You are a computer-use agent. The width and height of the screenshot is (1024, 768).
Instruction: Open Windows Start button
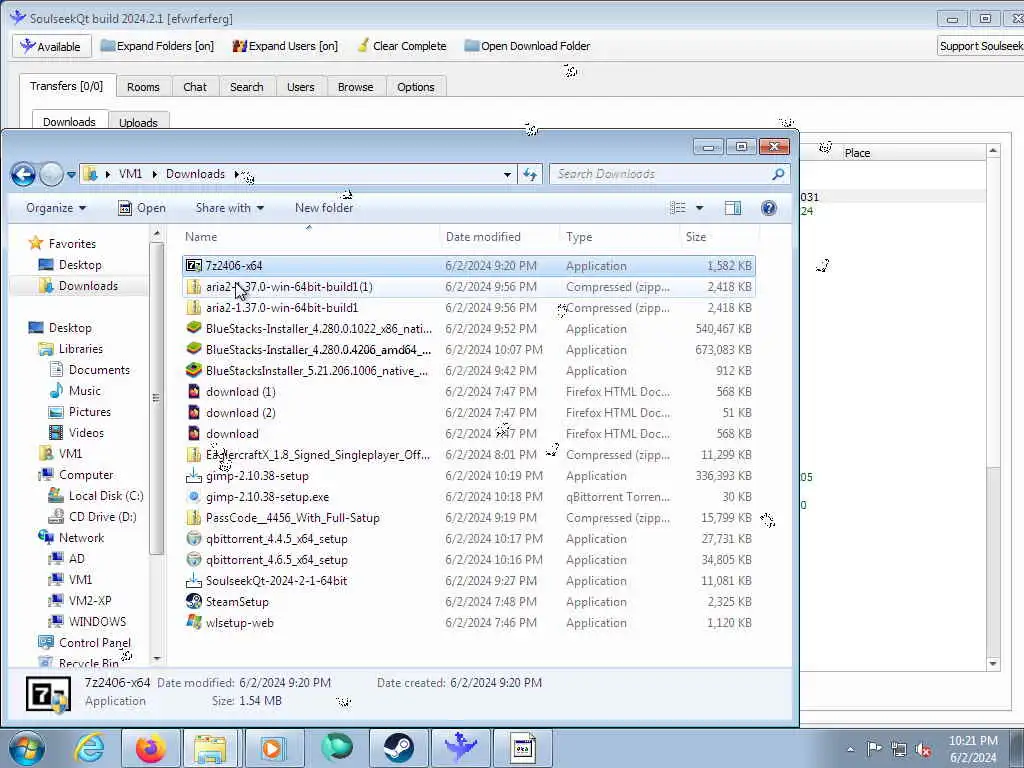pyautogui.click(x=27, y=748)
